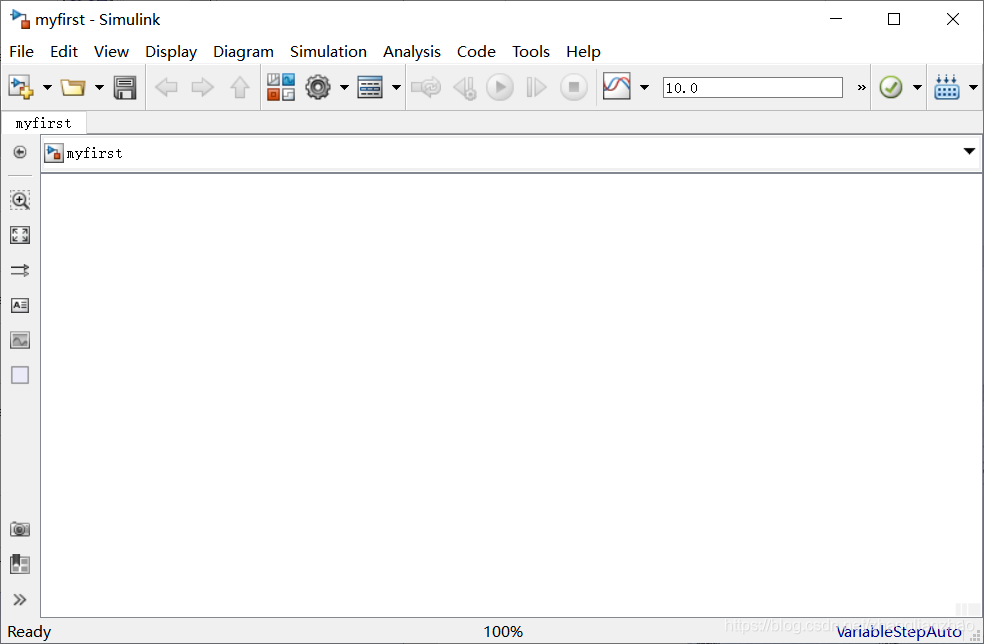Open the Diagram menu
Screen dimensions: 984x644
pyautogui.click(x=243, y=51)
